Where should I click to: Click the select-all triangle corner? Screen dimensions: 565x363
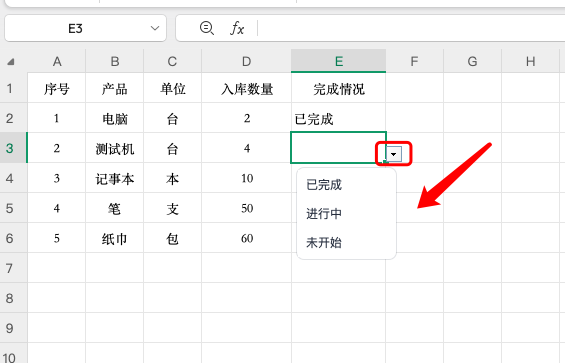11,62
